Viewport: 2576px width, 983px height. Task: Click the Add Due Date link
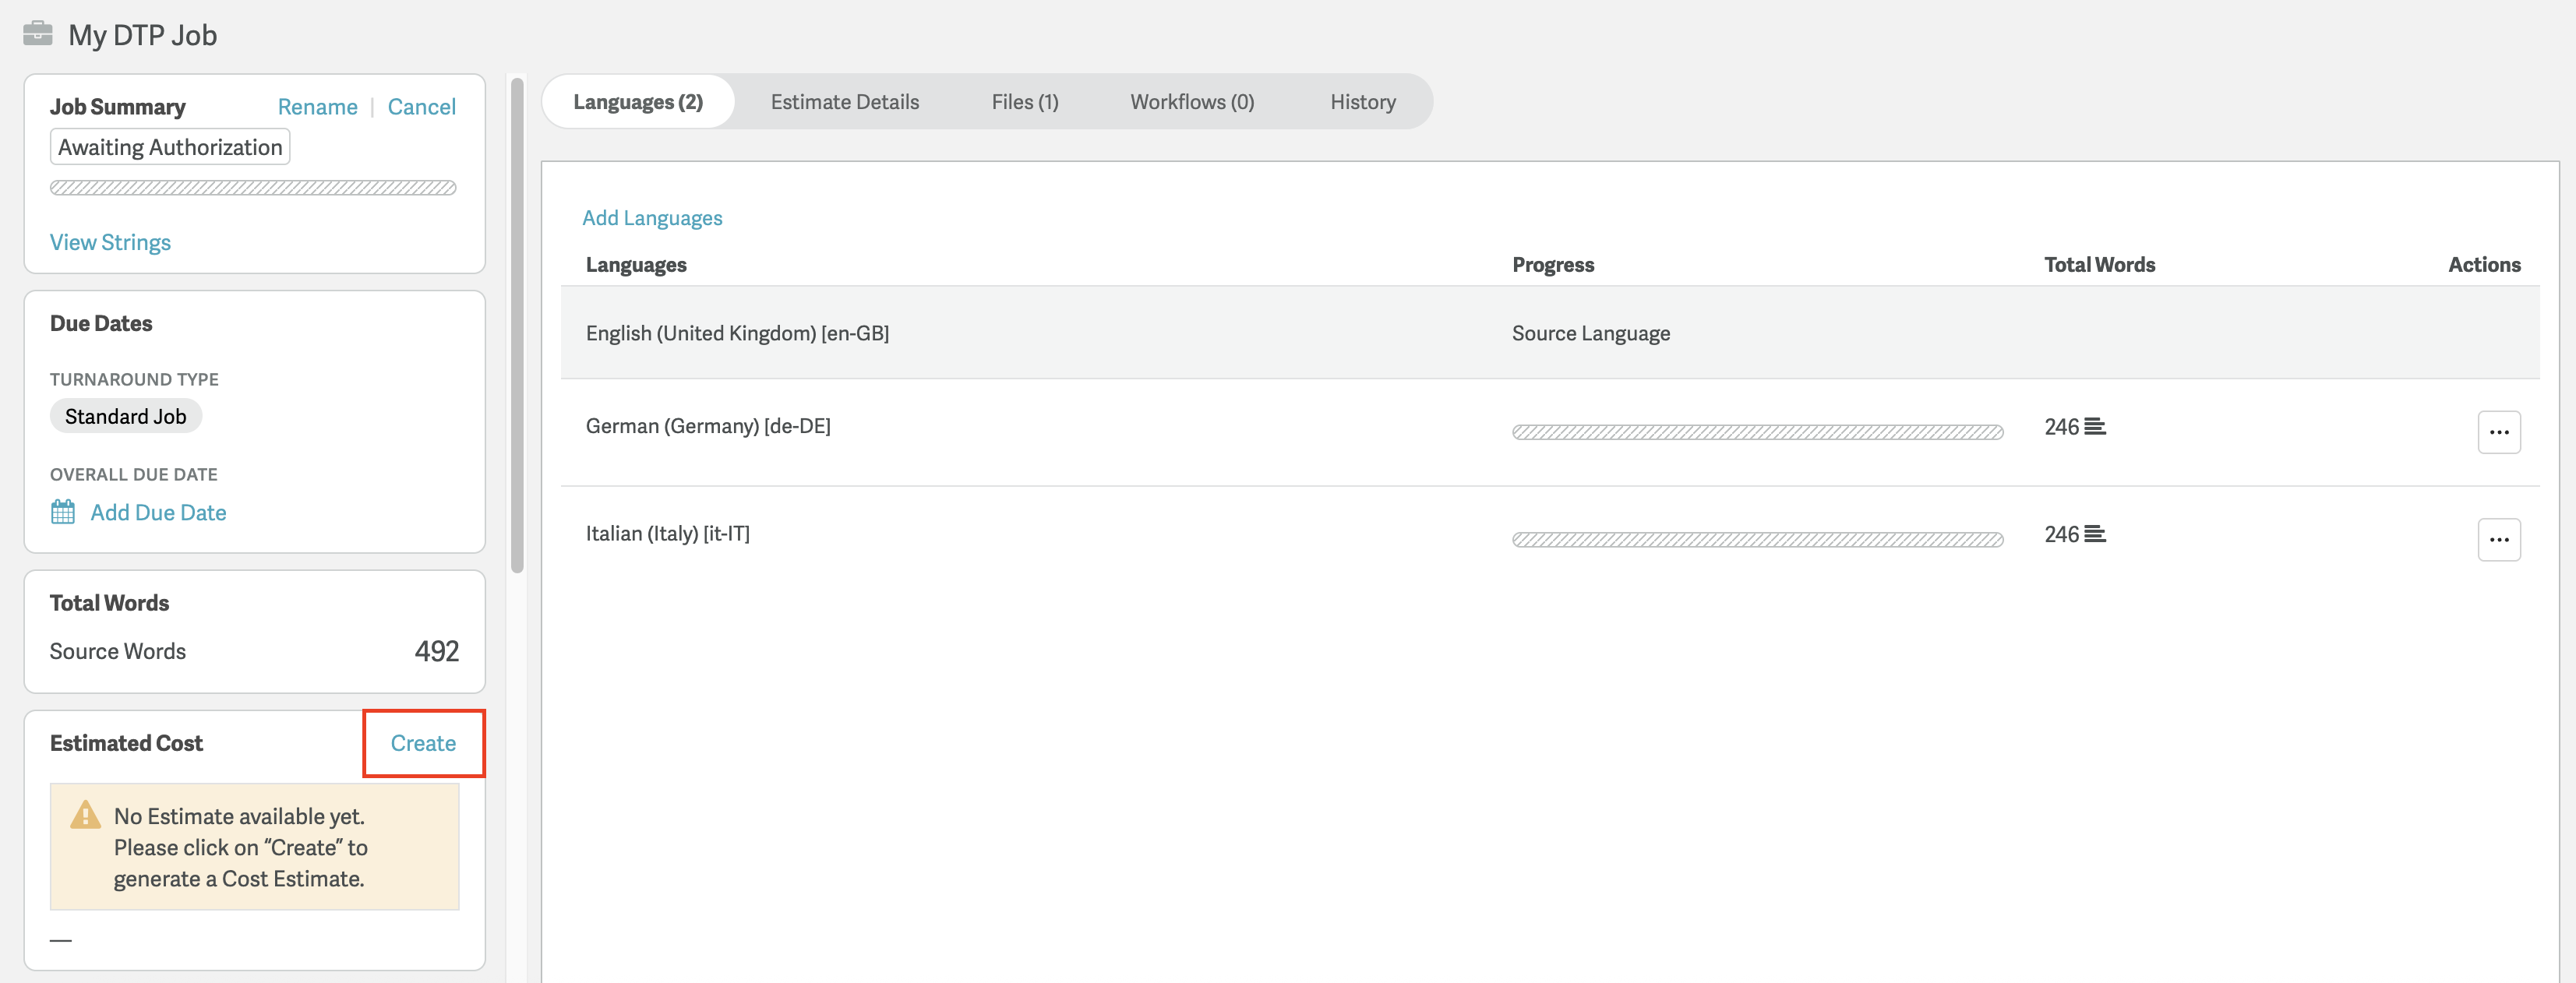158,512
